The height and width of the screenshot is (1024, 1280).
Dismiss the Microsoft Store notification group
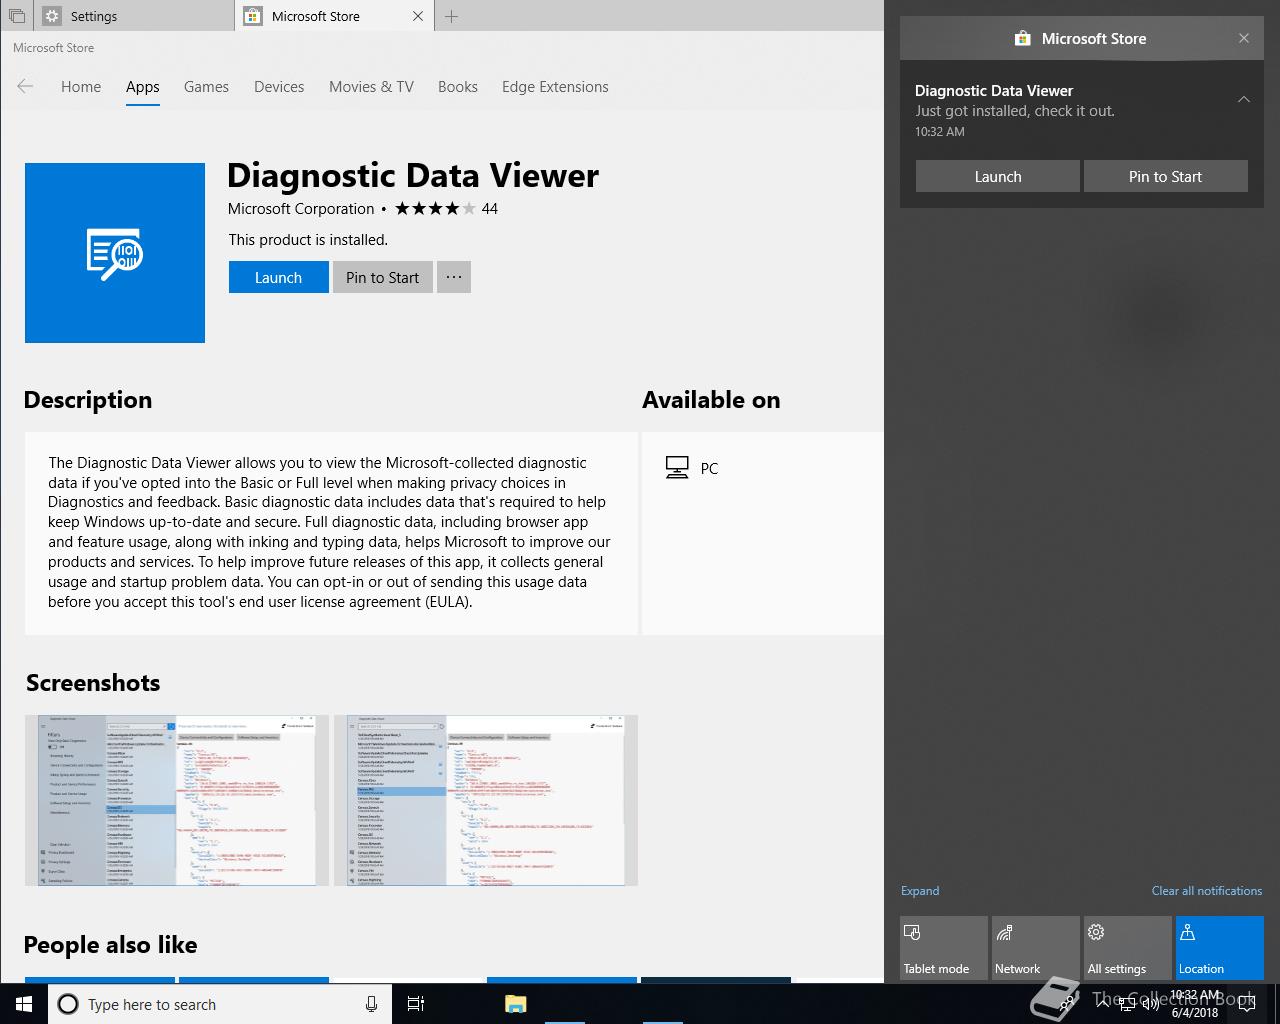click(x=1244, y=38)
